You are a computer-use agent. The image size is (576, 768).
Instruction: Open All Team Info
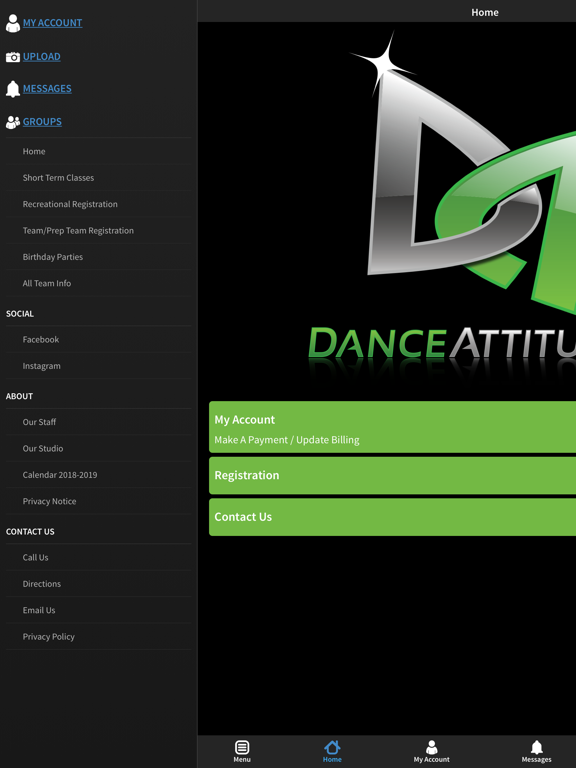[98, 284]
